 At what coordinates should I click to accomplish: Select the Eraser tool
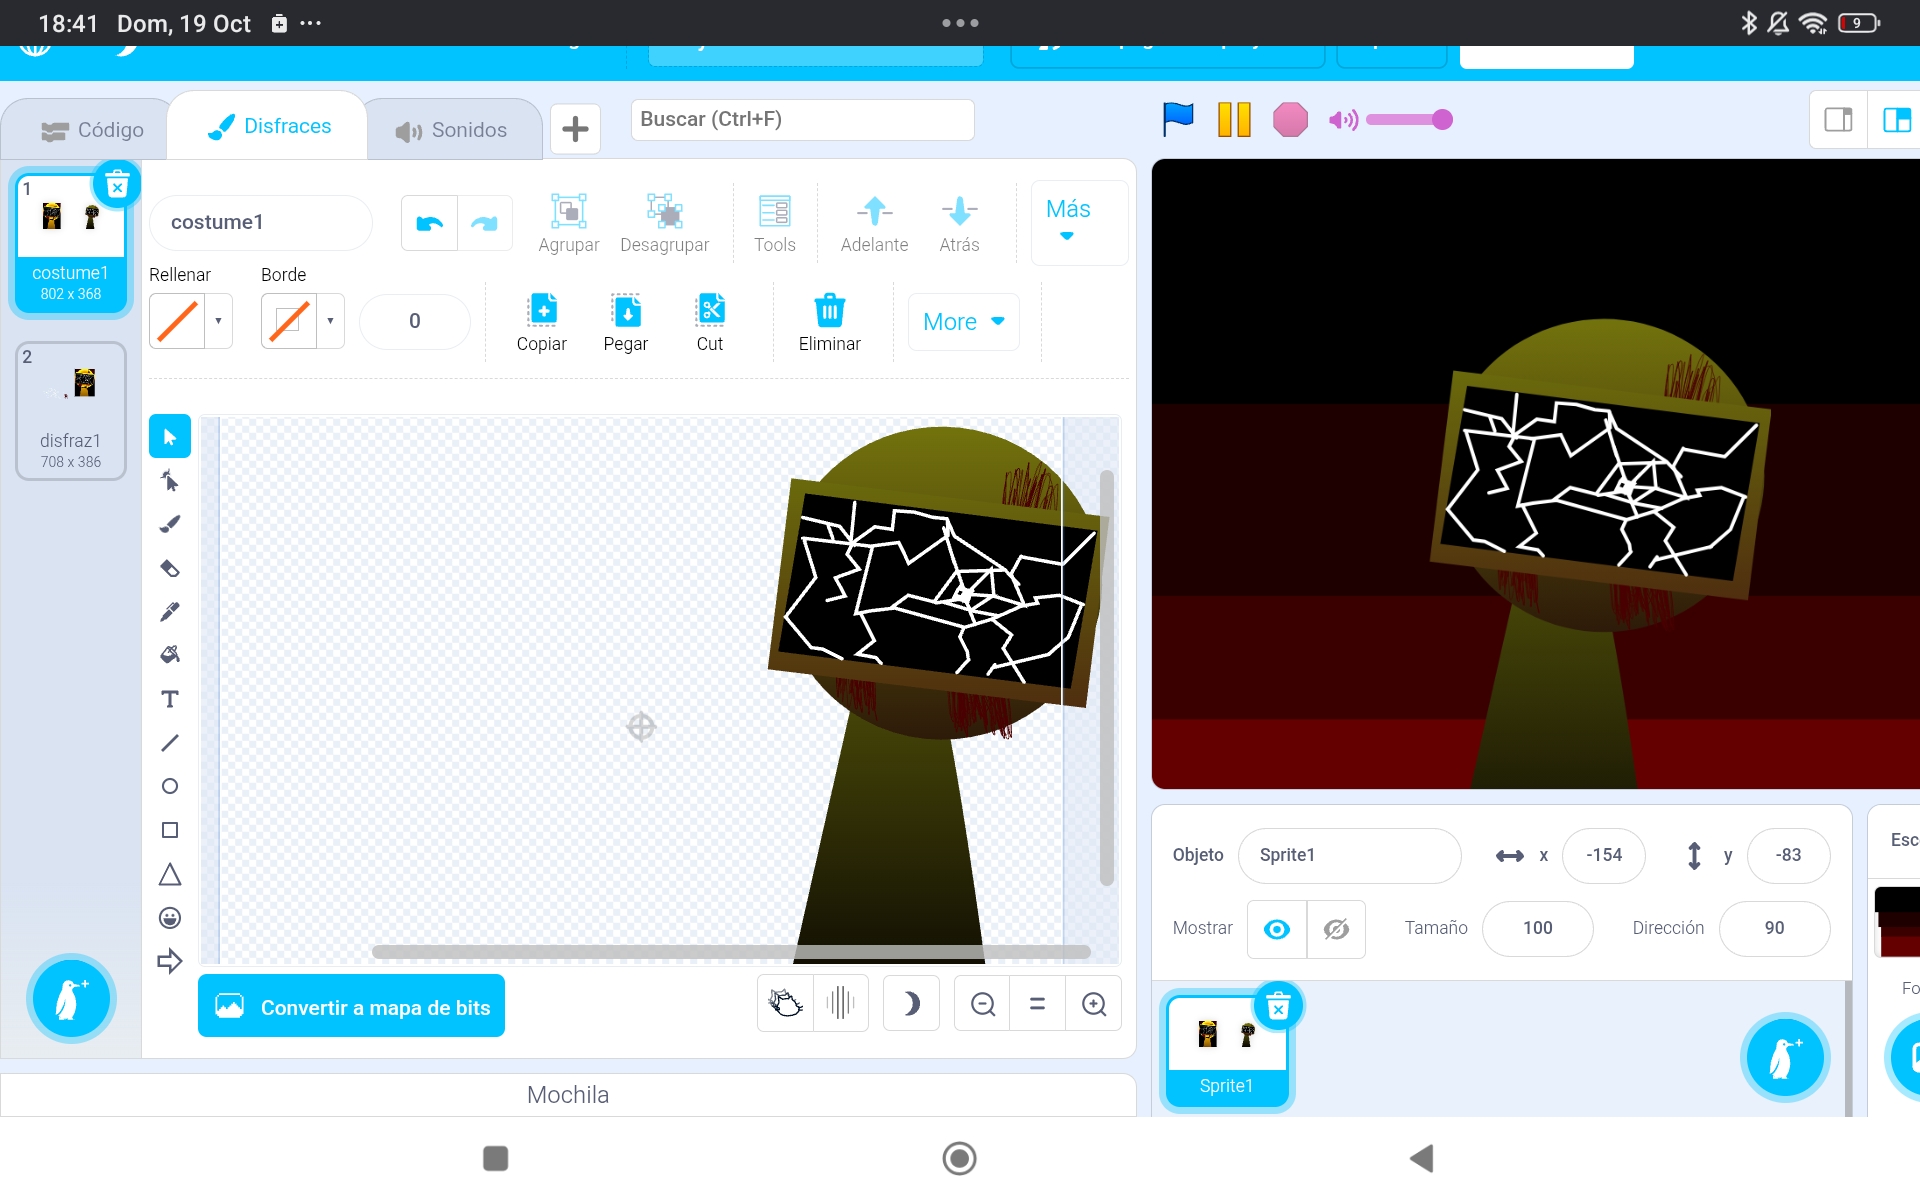point(170,568)
